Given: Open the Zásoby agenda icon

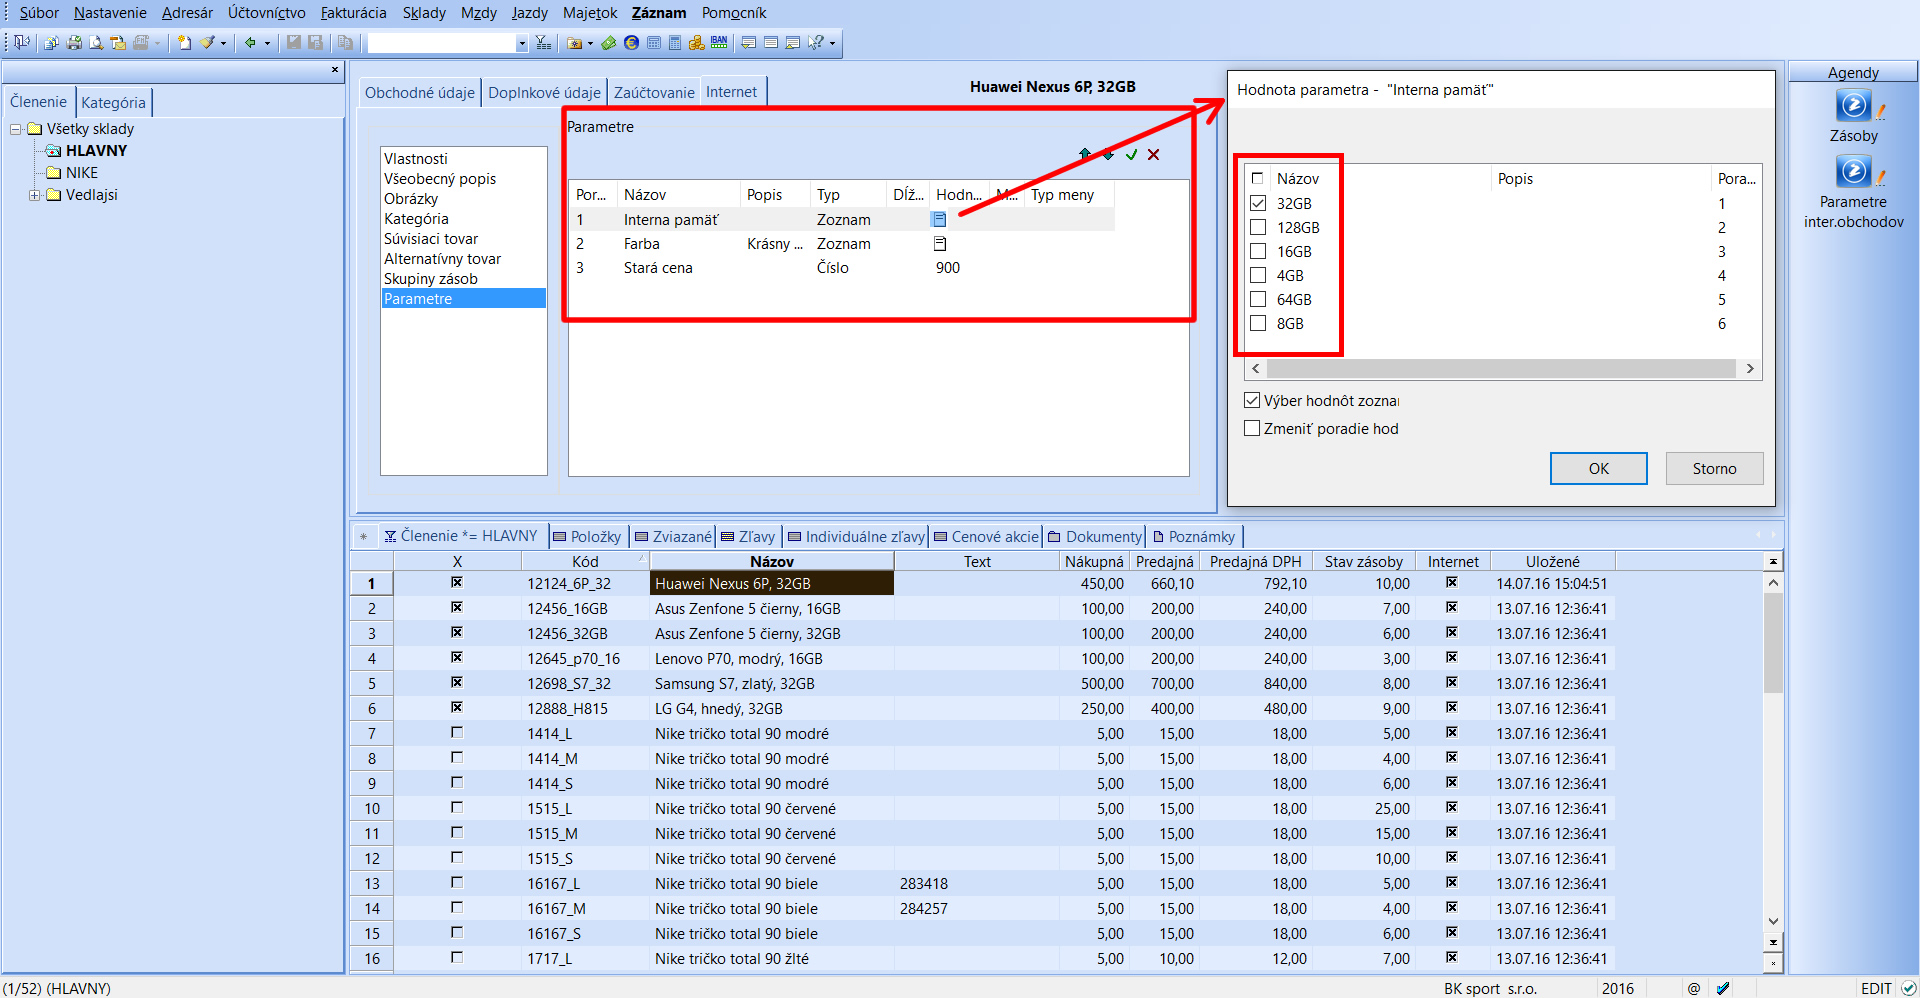Looking at the screenshot, I should (1853, 106).
